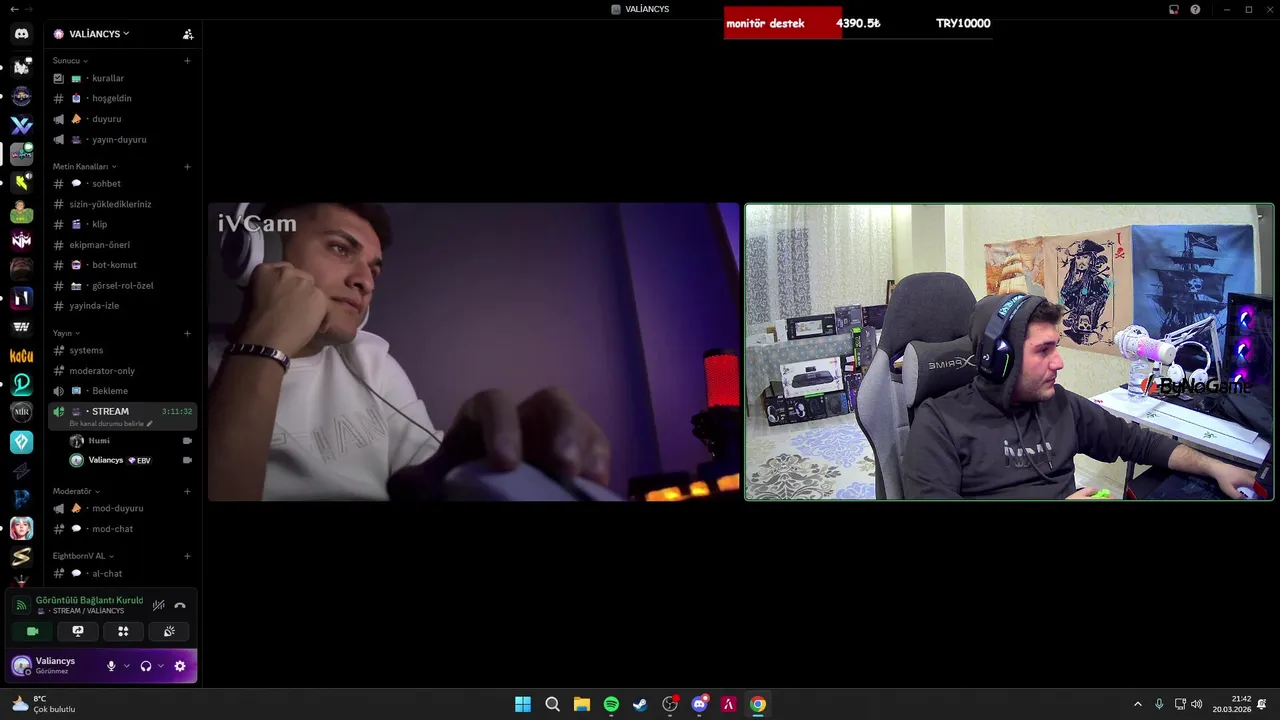Open the blue X server icon
This screenshot has height=720, width=1280.
tap(21, 125)
